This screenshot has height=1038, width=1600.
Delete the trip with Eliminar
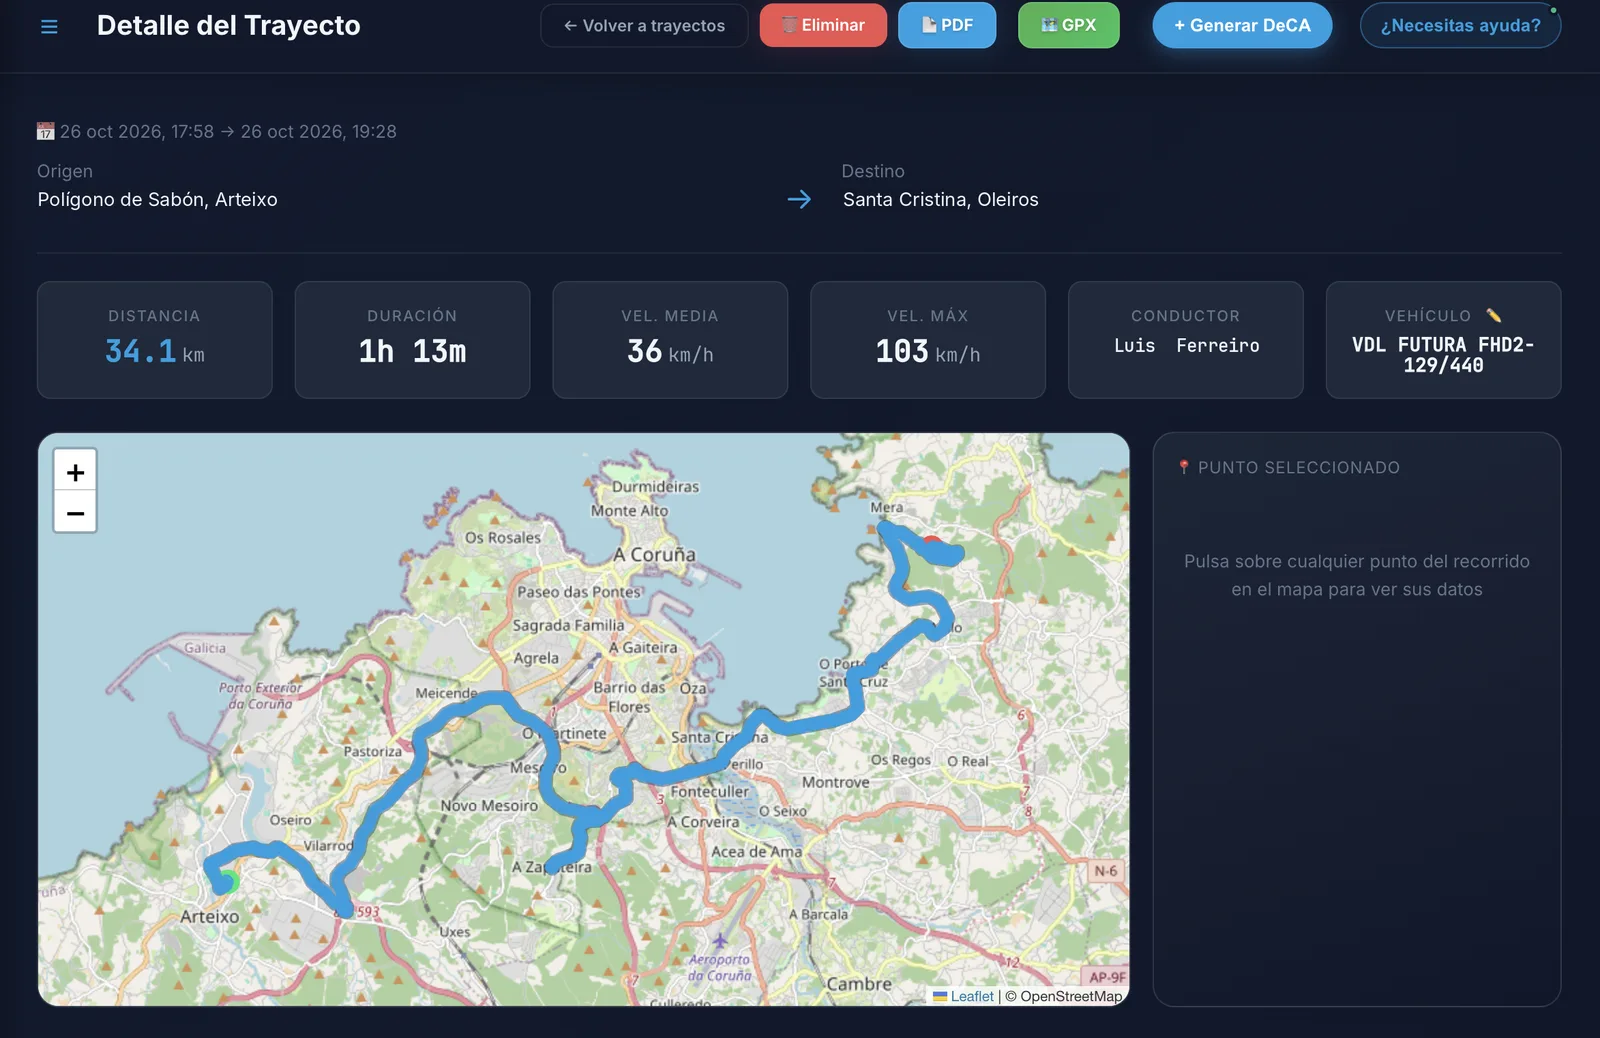(823, 25)
